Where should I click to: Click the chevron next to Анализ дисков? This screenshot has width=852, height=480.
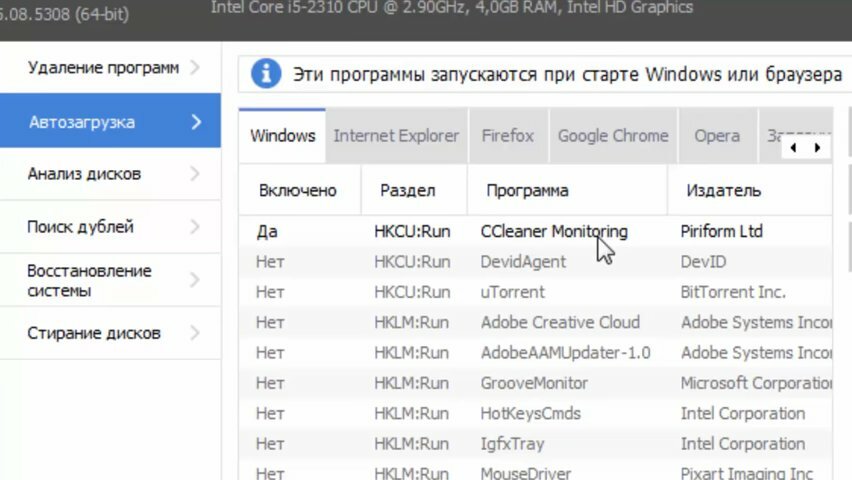[x=195, y=174]
